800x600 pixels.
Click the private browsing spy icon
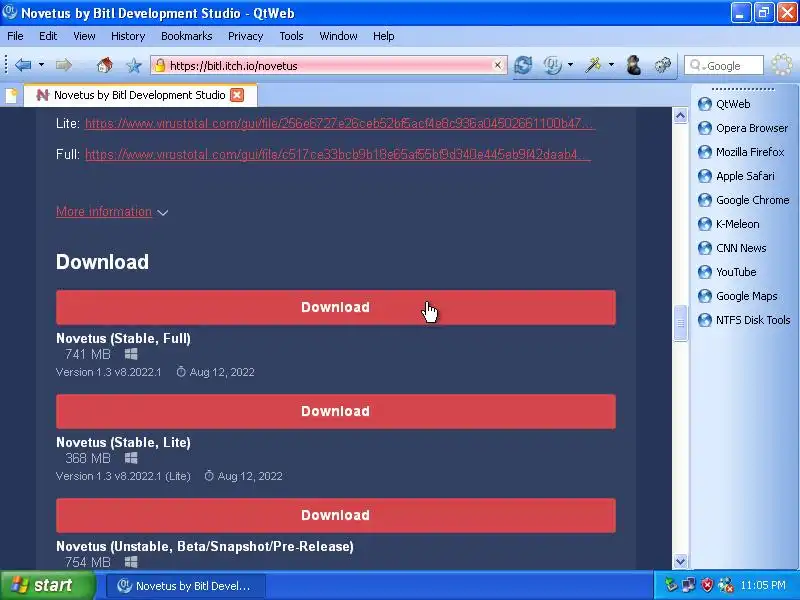pos(634,65)
